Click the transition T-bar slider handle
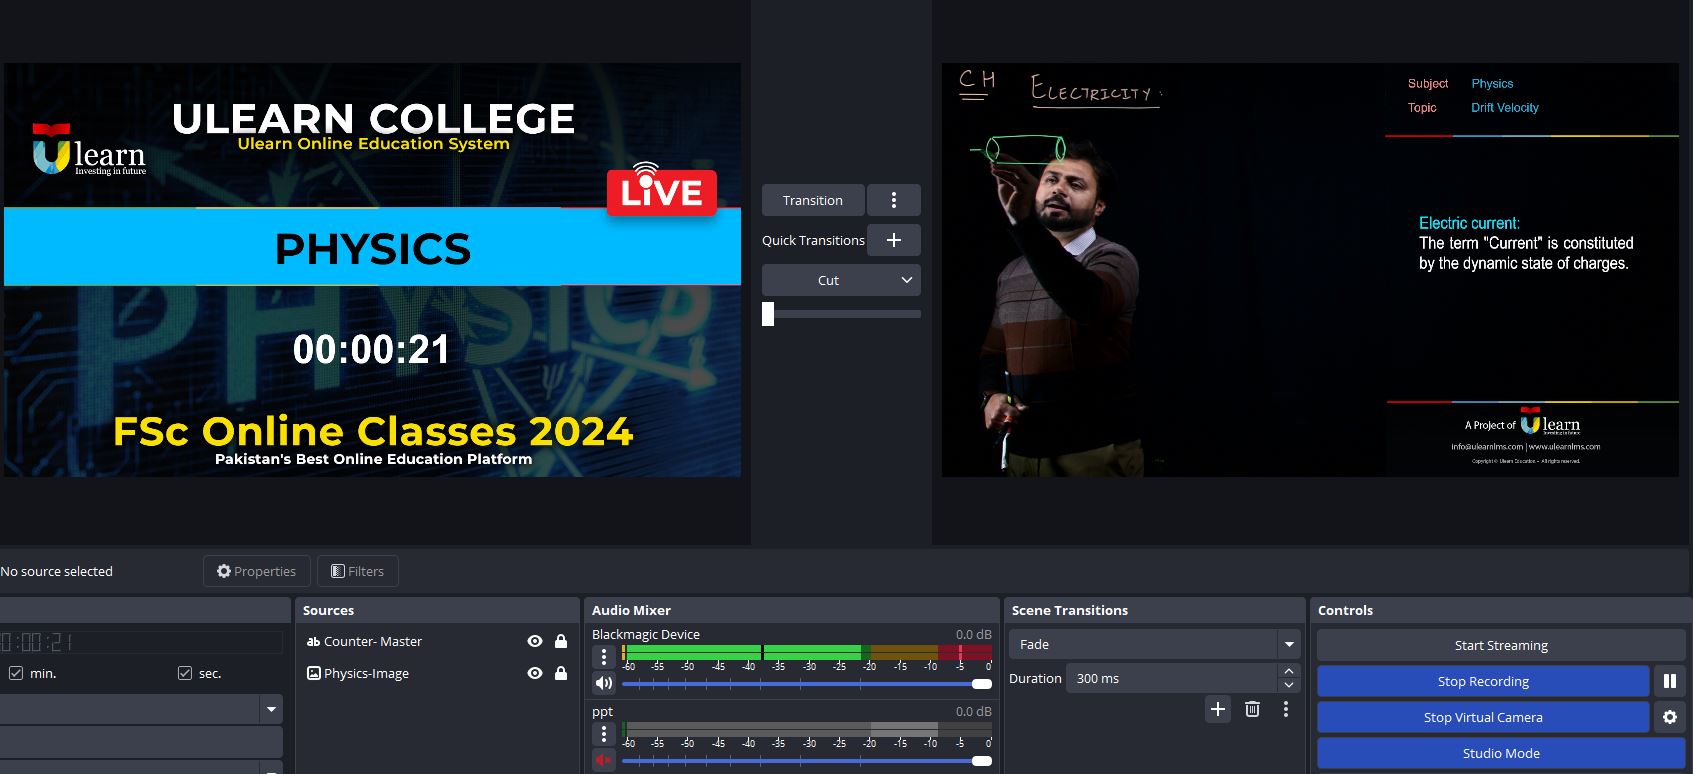Screen dimensions: 1693x774 (768, 314)
